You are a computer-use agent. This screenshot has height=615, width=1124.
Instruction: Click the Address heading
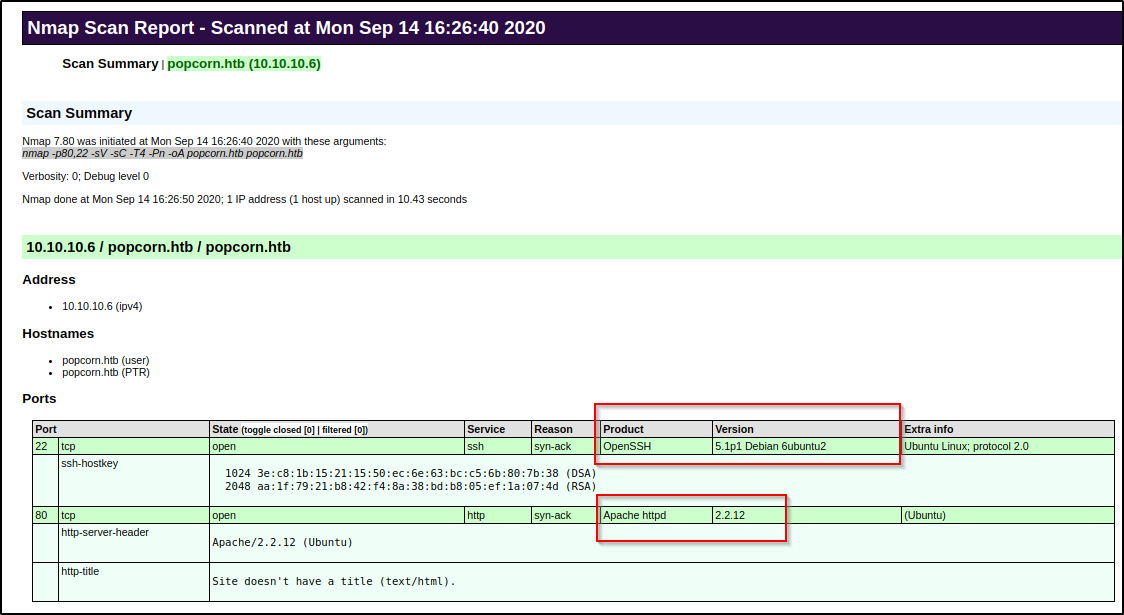(49, 280)
